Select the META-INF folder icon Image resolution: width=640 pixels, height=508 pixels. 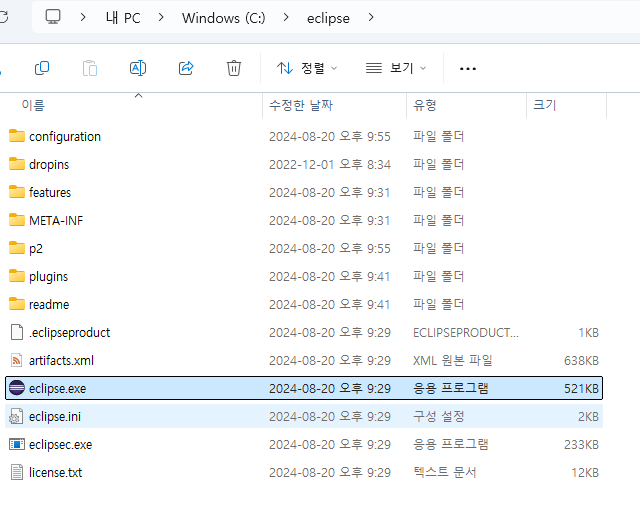(x=17, y=220)
